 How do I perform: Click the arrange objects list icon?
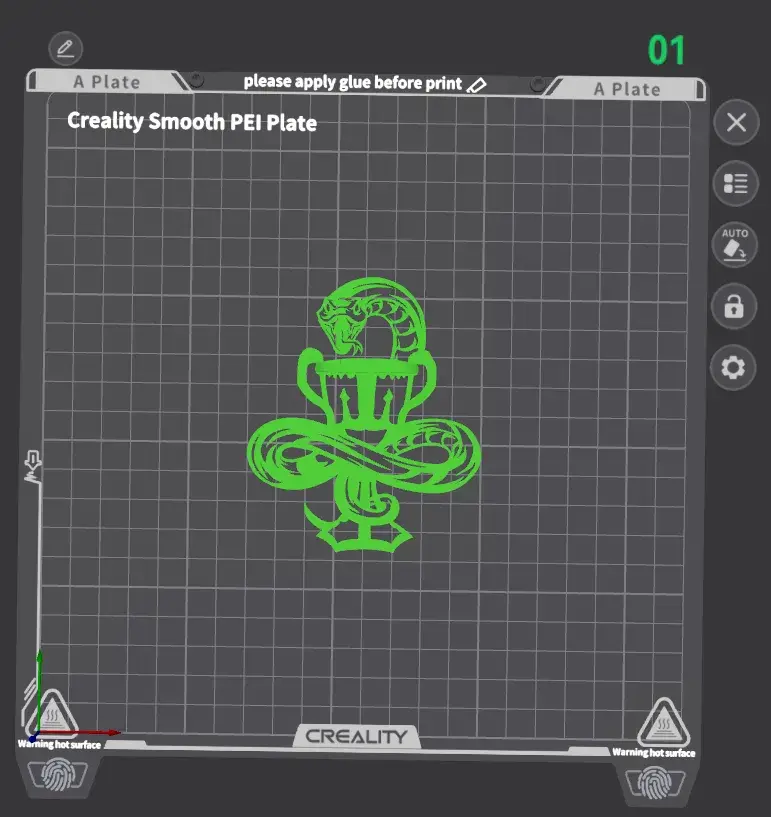735,183
